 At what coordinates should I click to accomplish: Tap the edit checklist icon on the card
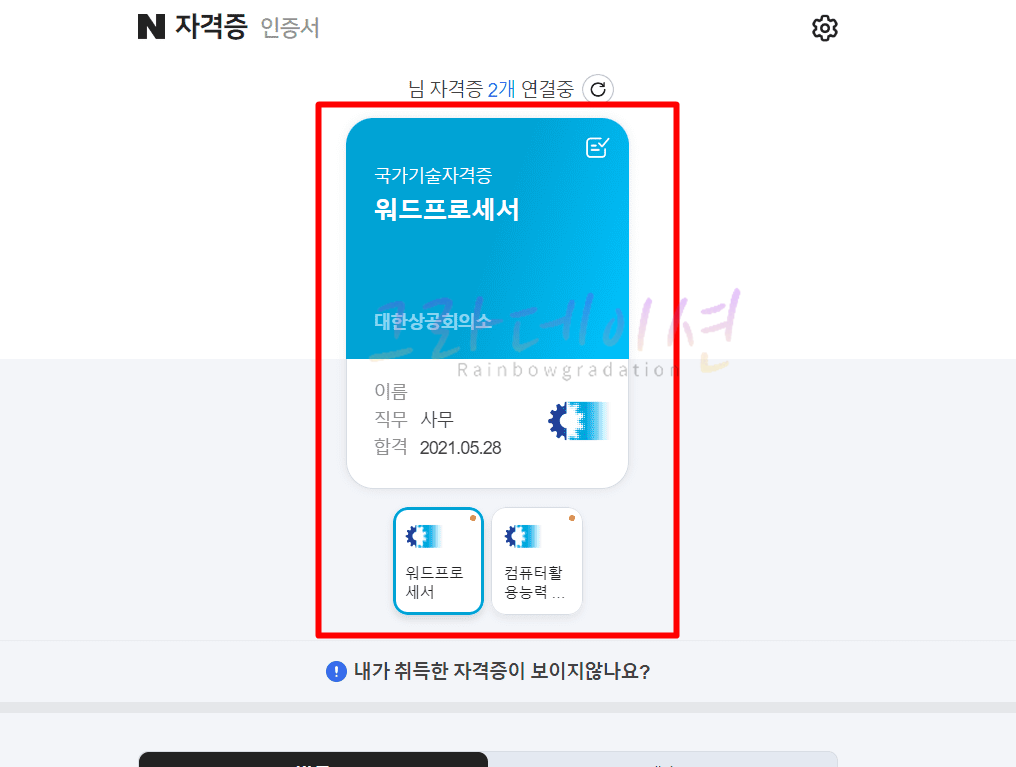[x=597, y=147]
